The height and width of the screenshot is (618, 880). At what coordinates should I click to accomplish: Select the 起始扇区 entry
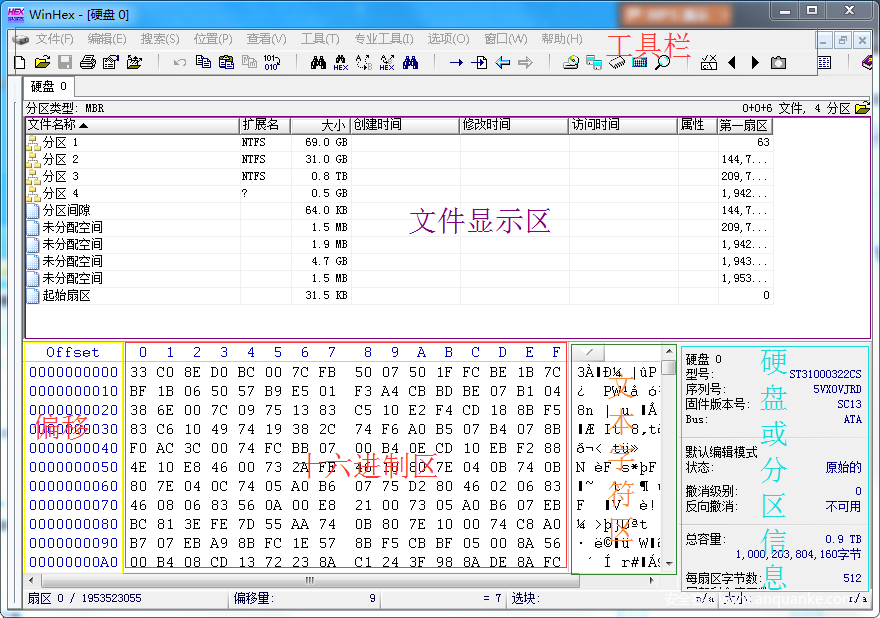(x=66, y=295)
